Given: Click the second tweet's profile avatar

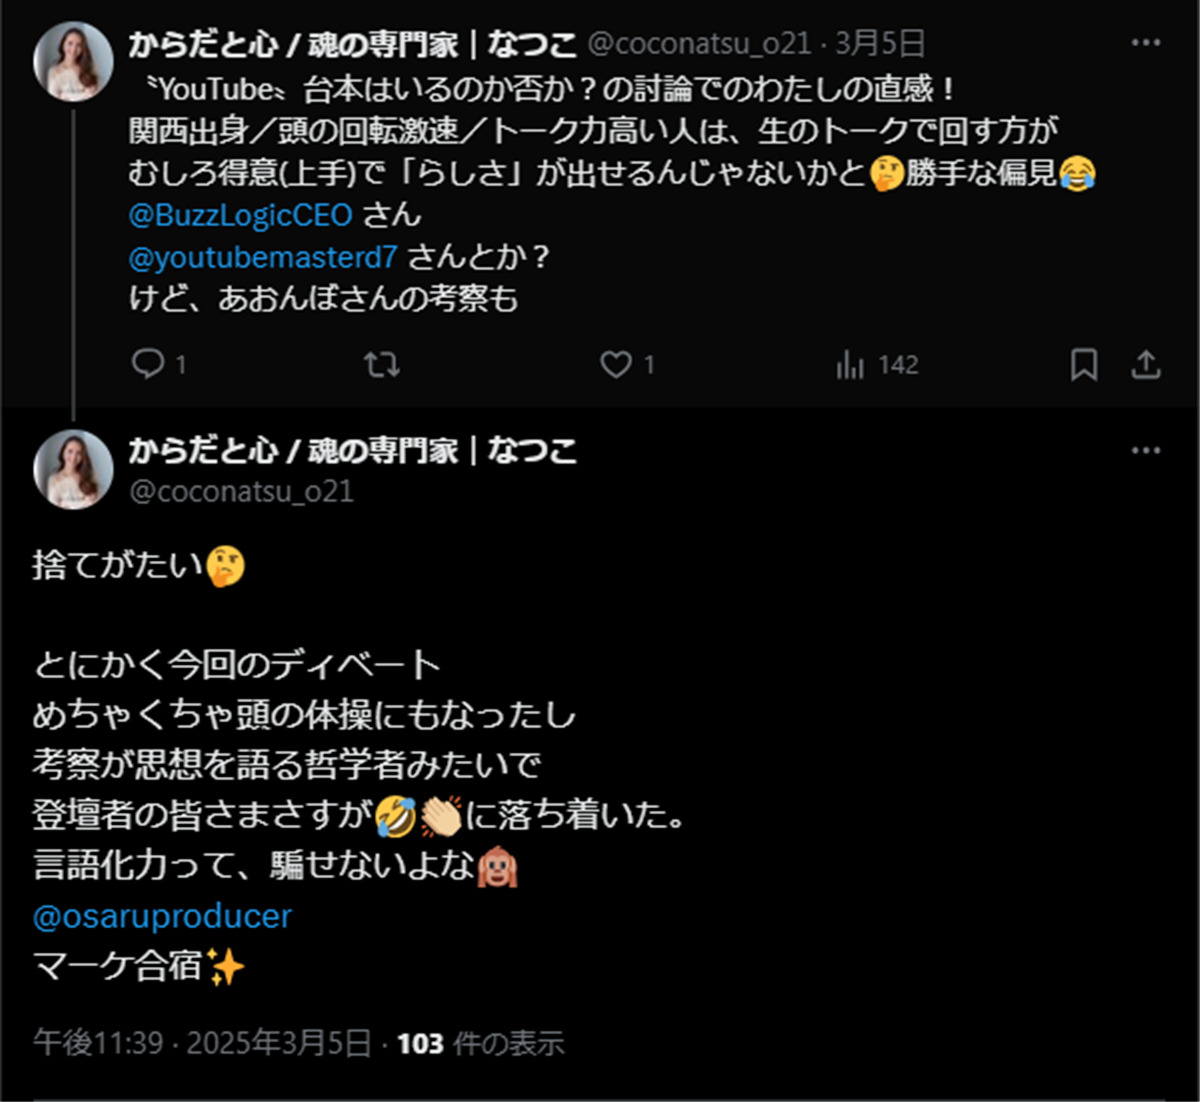Looking at the screenshot, I should click(73, 470).
